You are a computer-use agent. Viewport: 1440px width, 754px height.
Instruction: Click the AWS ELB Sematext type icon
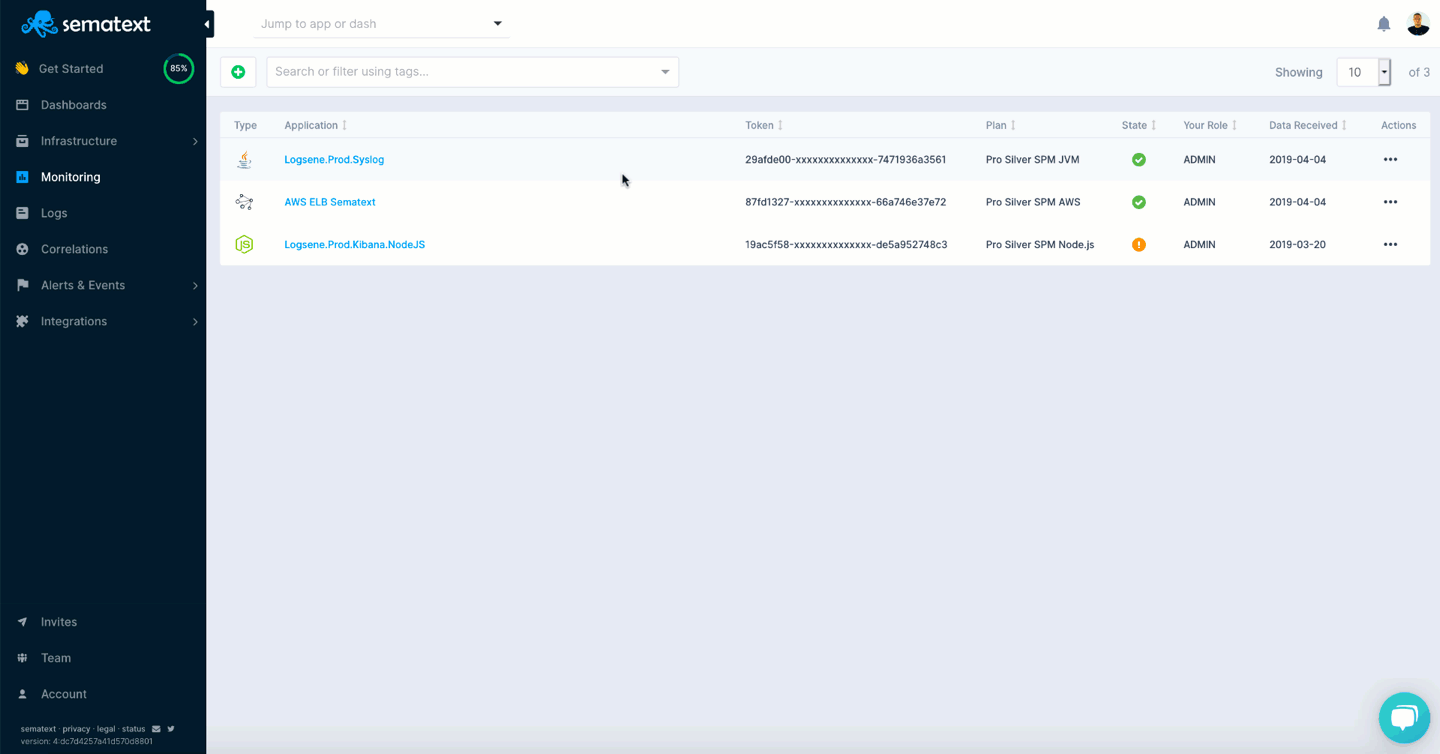click(244, 202)
